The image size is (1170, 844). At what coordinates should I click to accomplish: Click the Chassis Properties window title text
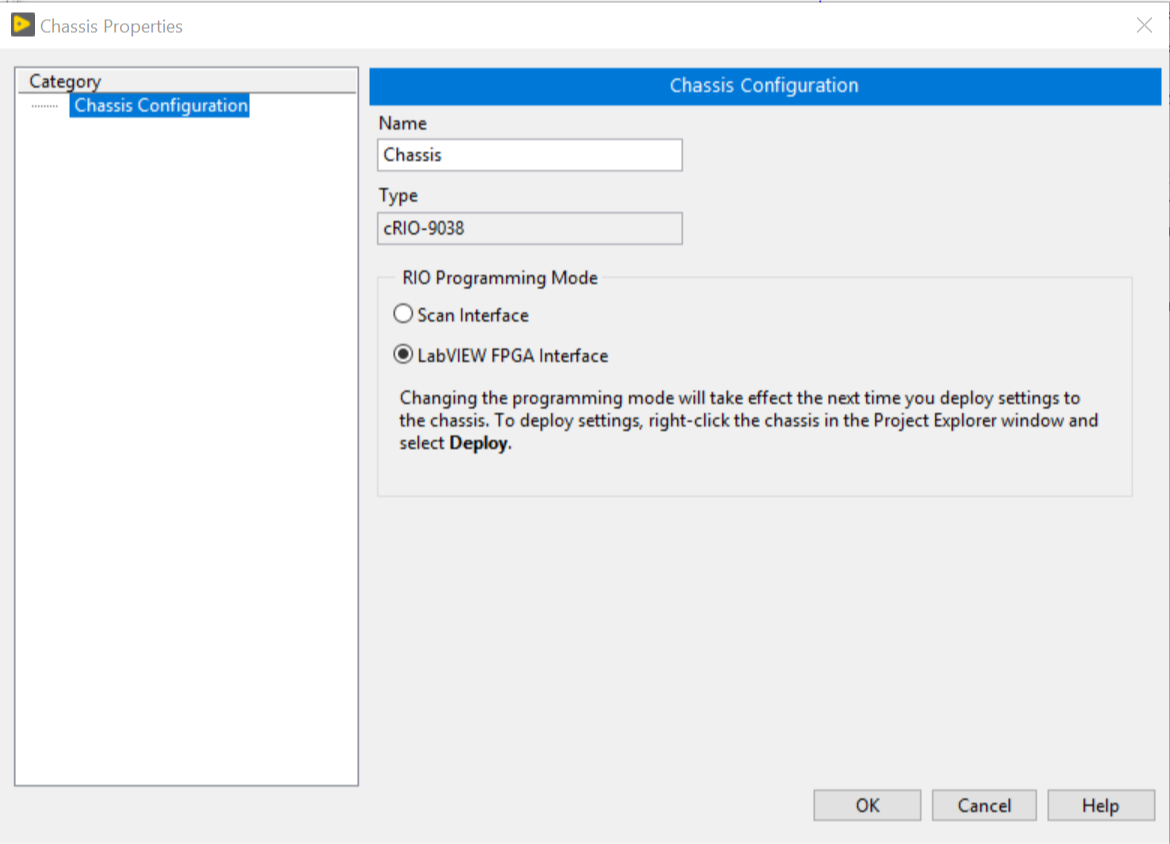point(111,26)
